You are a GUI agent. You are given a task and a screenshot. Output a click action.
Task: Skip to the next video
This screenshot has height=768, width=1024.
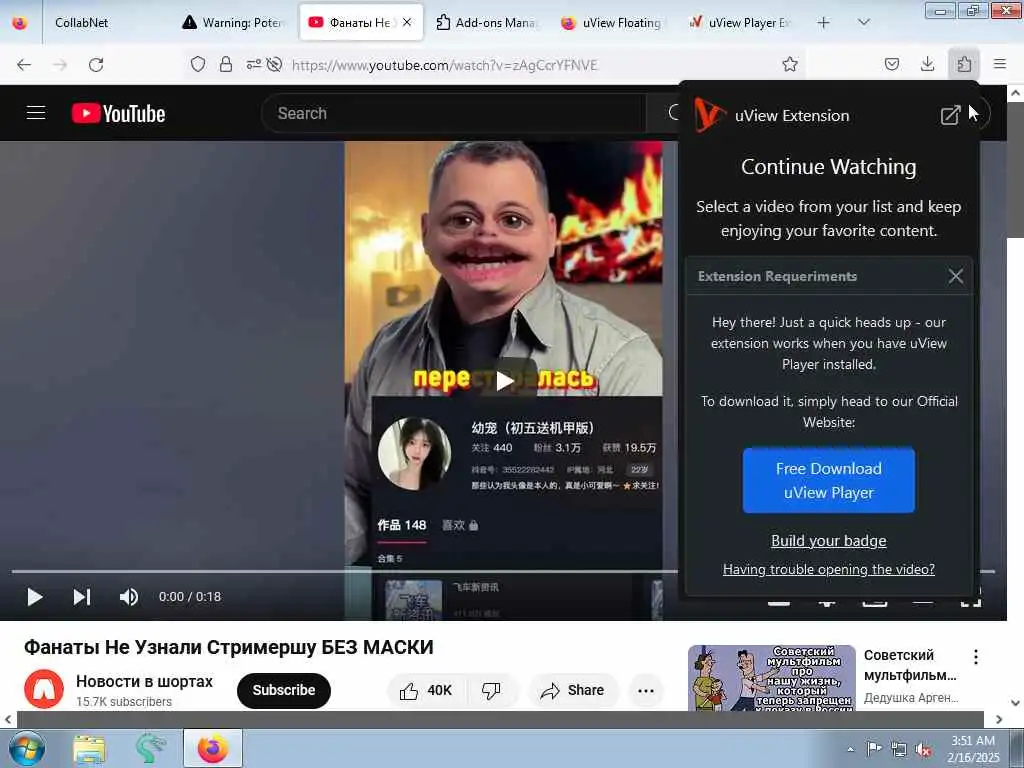pyautogui.click(x=82, y=596)
